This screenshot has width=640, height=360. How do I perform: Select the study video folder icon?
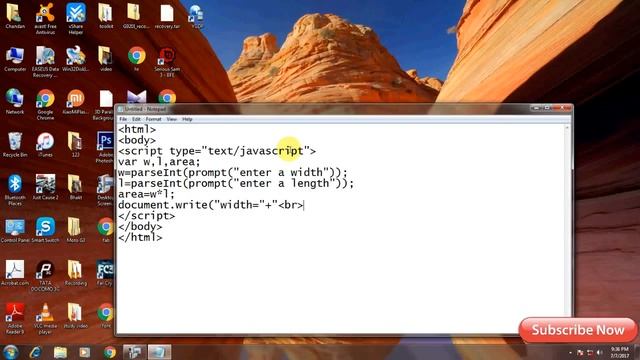coord(76,316)
